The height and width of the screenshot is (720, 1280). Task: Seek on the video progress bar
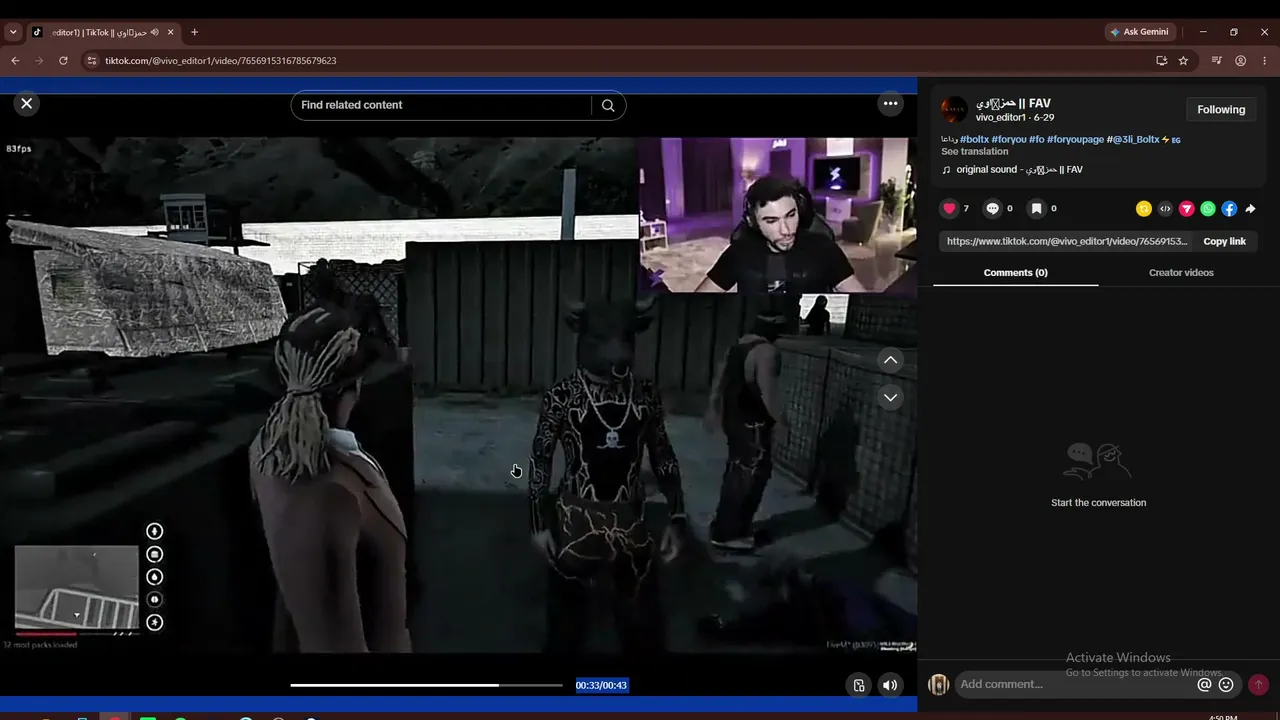[x=427, y=685]
